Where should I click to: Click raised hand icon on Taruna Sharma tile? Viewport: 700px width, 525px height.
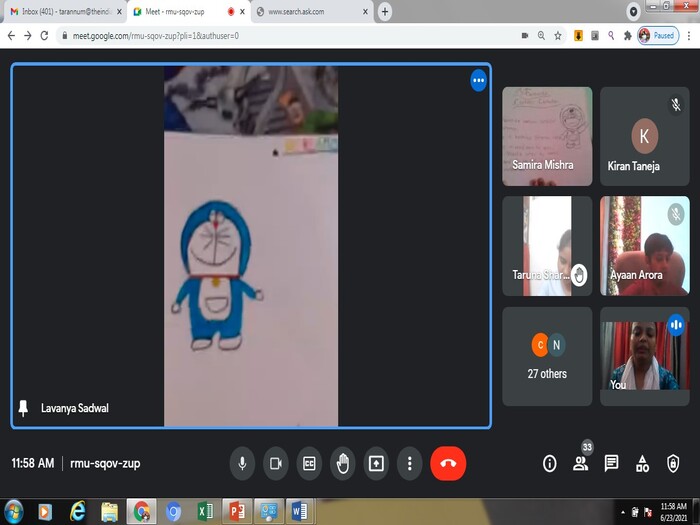coord(579,275)
